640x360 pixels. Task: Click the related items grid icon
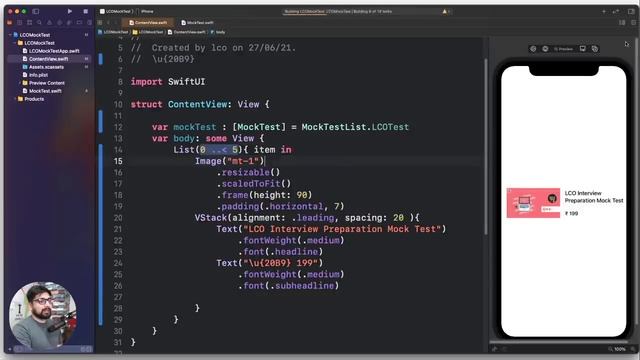pos(100,22)
